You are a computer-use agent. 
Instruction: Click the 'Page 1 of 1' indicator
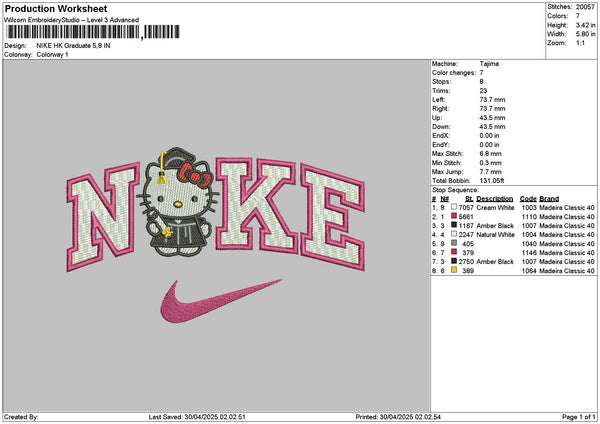579,417
